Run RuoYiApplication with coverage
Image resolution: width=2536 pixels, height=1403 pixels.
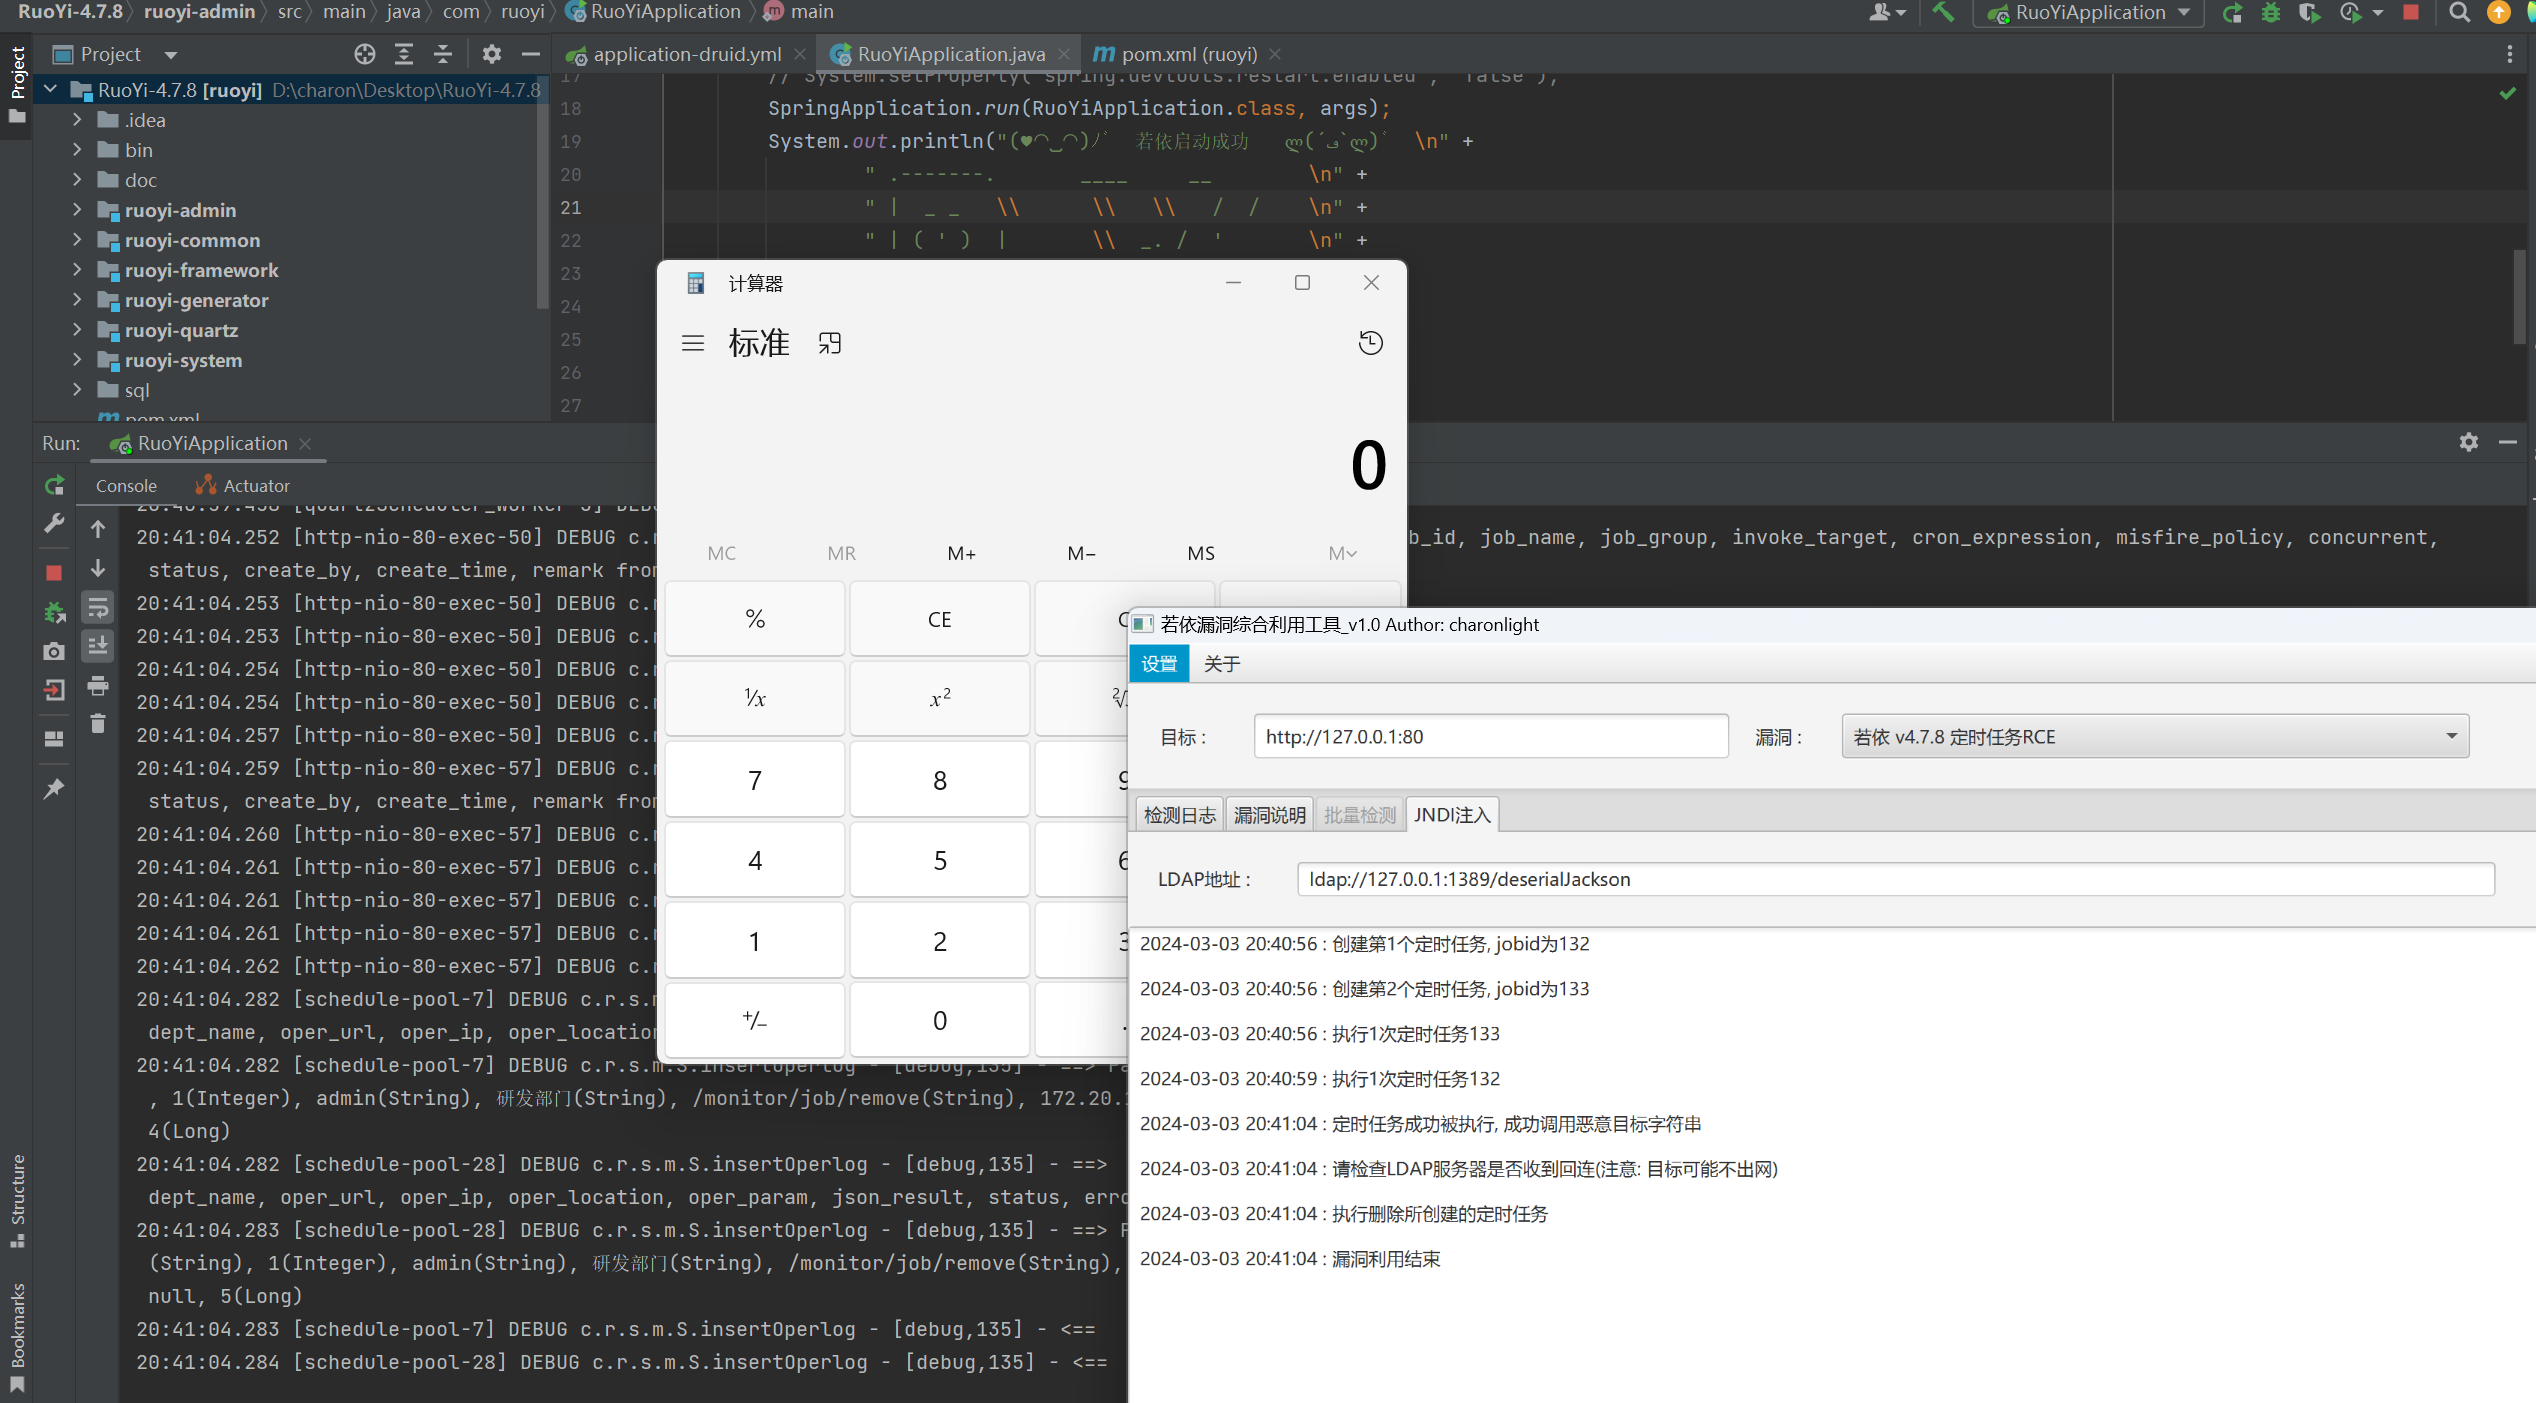pos(2309,12)
